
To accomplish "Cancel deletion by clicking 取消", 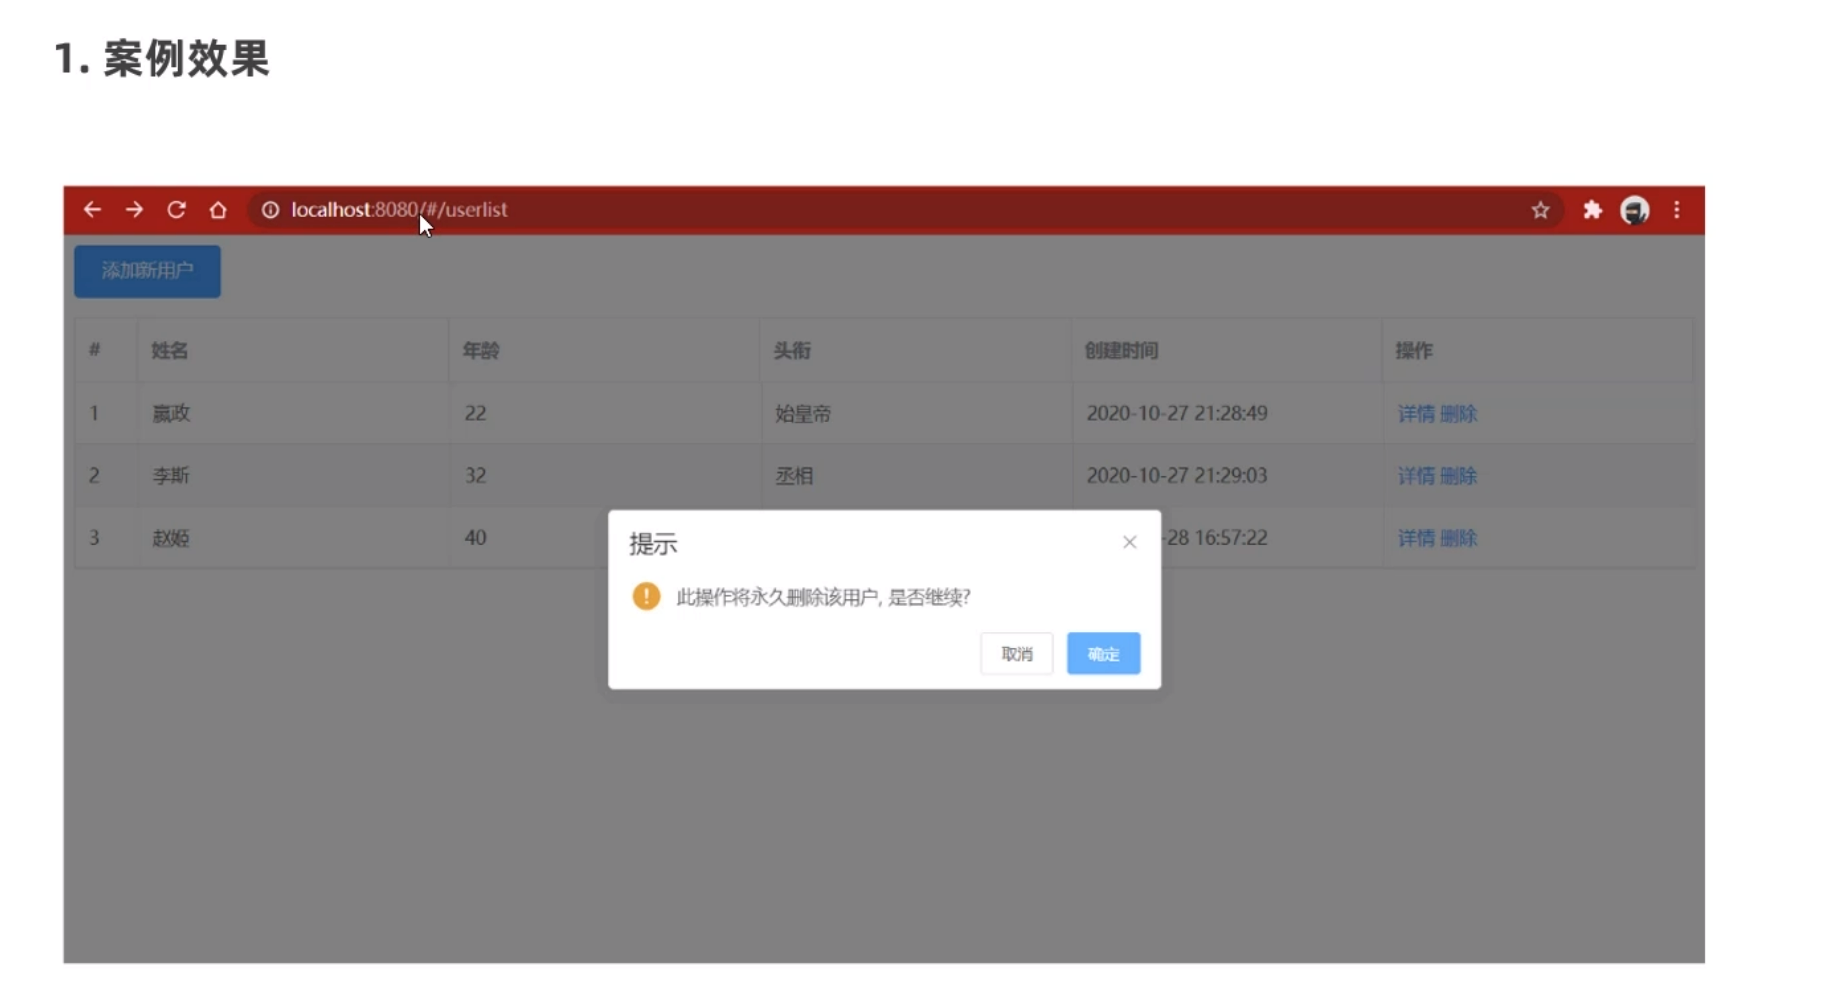I will point(1016,653).
